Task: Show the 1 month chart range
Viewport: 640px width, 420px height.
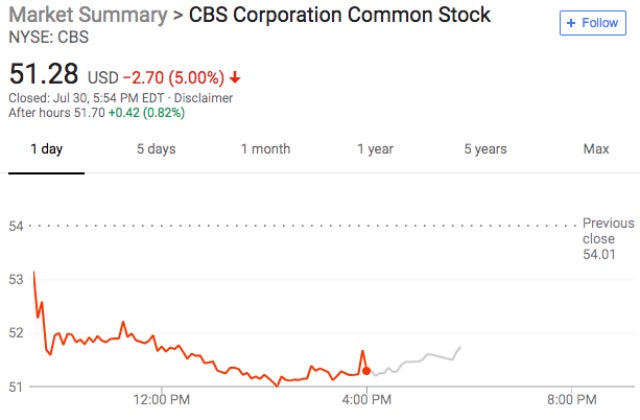Action: tap(265, 149)
